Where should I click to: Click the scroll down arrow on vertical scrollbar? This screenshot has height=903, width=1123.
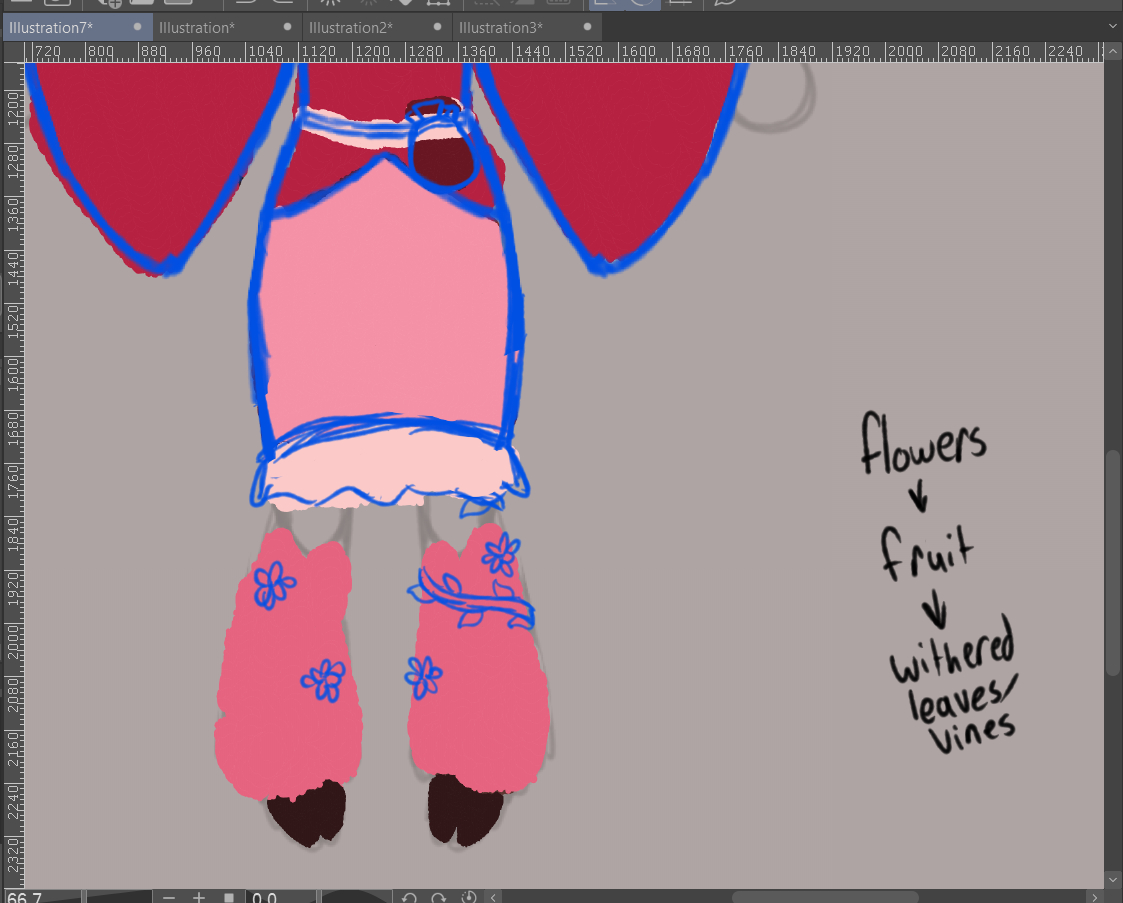click(x=1113, y=879)
